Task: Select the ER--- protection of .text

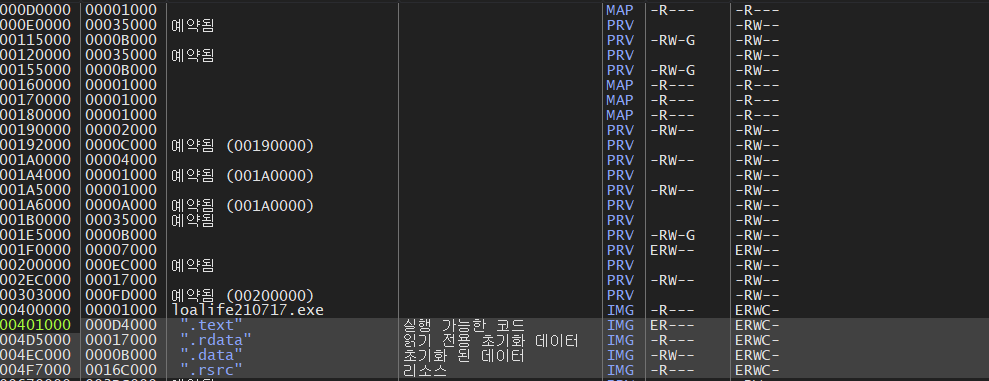Action: [x=672, y=325]
